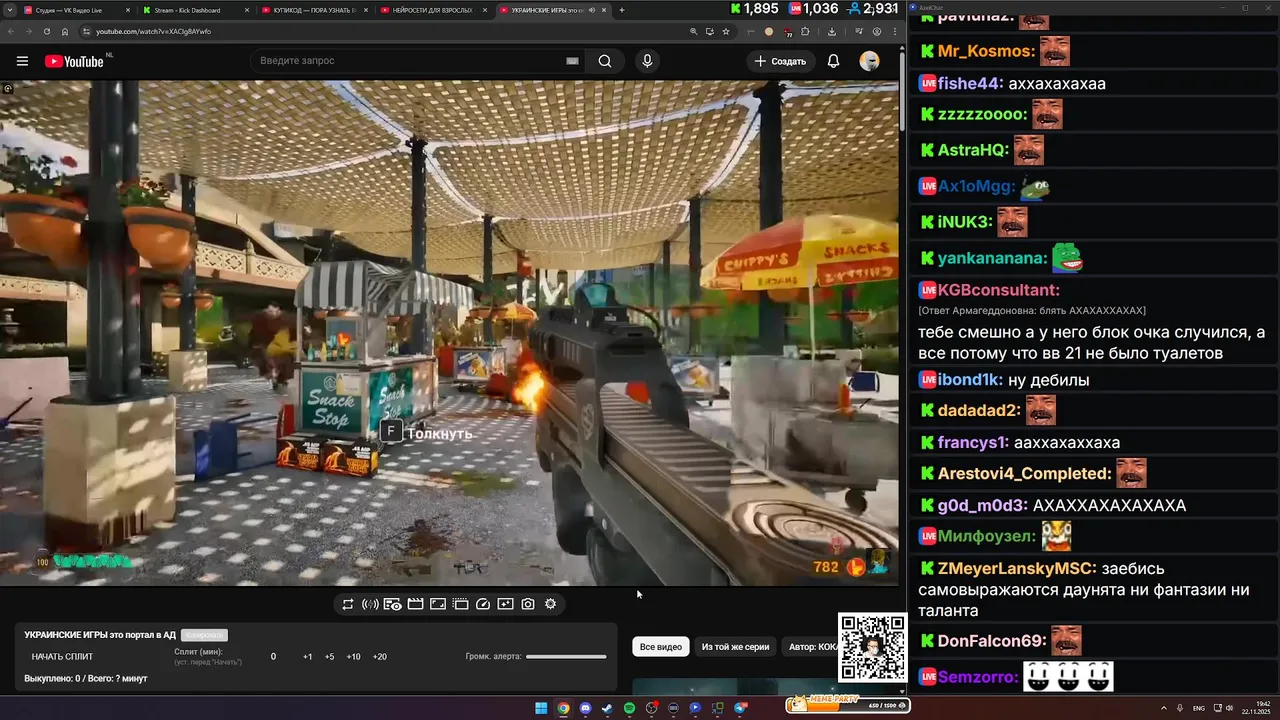
Task: Open the YouTube hamburger guide menu
Action: pos(22,61)
